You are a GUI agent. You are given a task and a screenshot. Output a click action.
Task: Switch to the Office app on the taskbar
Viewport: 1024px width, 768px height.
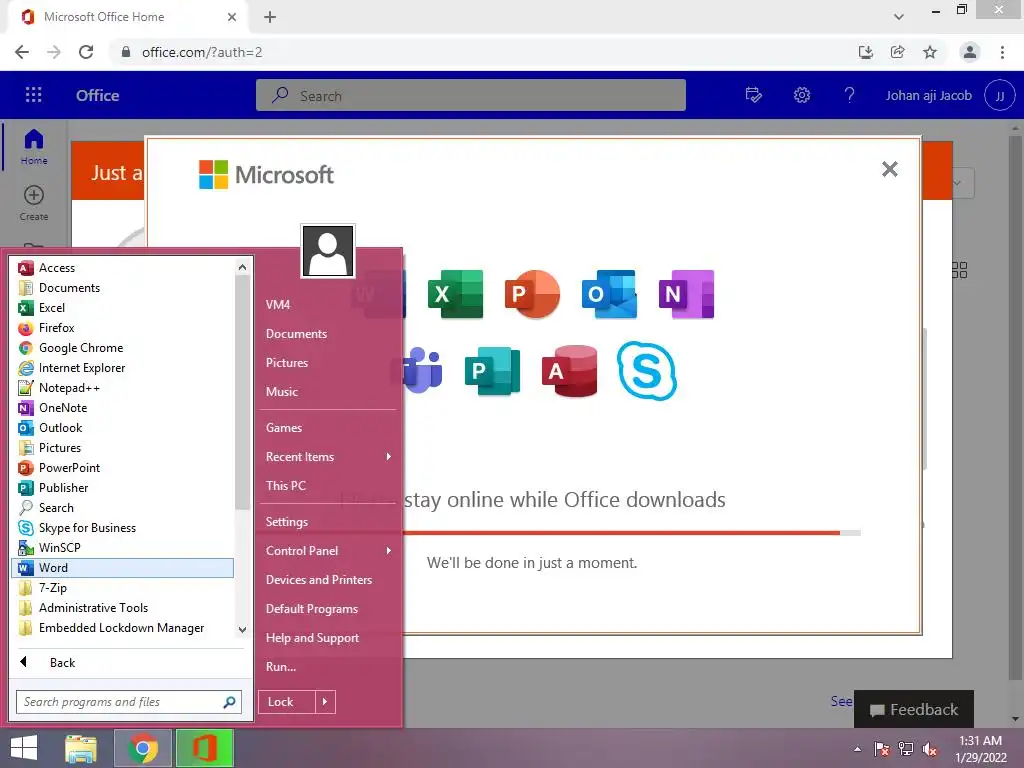coord(204,748)
